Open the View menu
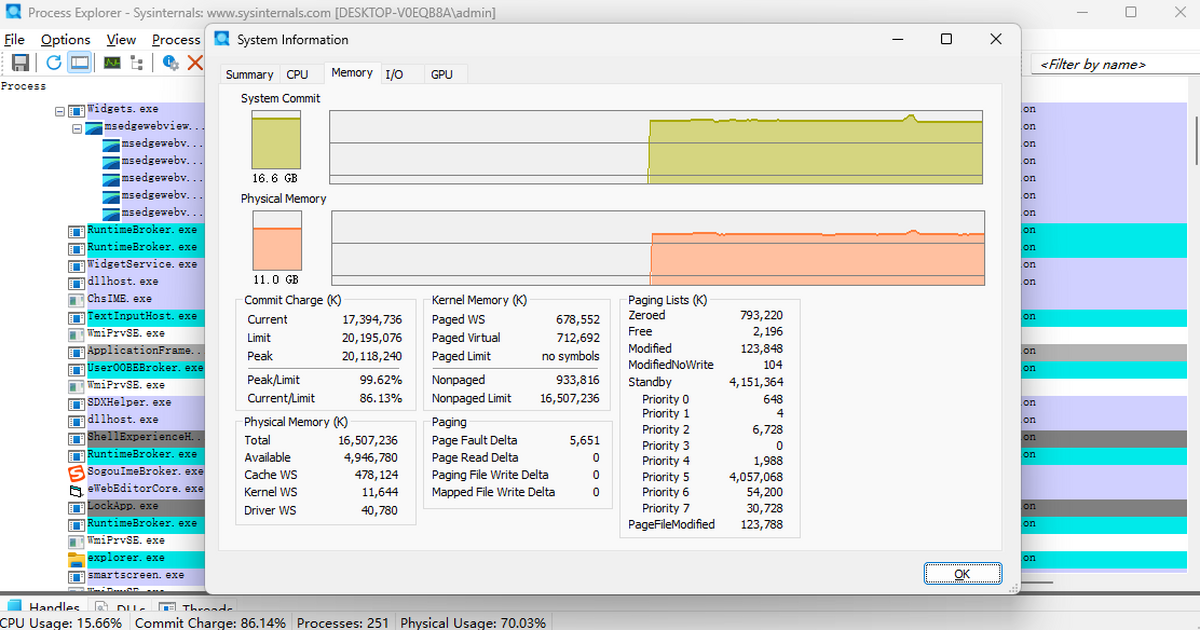The height and width of the screenshot is (630, 1200). [x=121, y=40]
